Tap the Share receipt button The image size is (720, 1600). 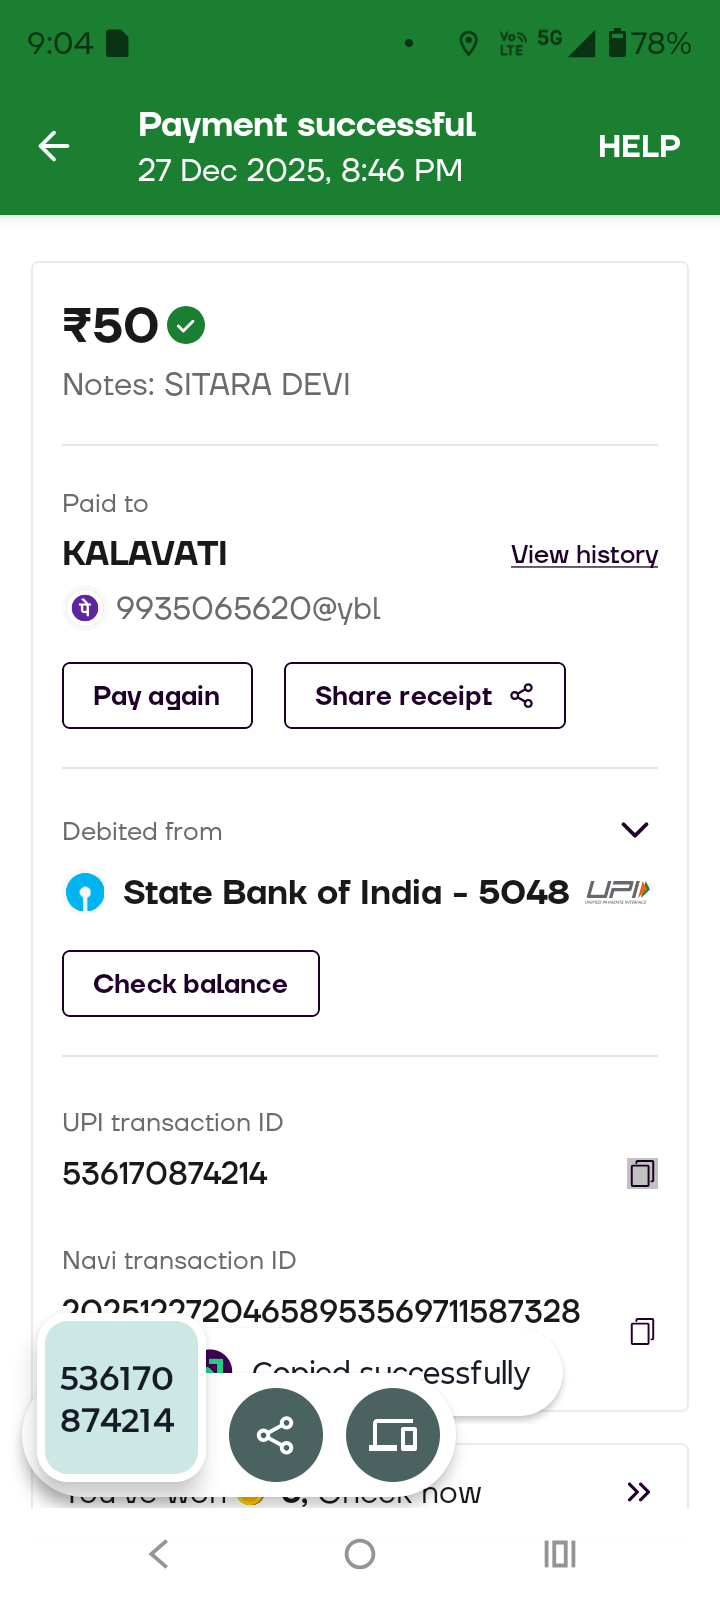(424, 696)
